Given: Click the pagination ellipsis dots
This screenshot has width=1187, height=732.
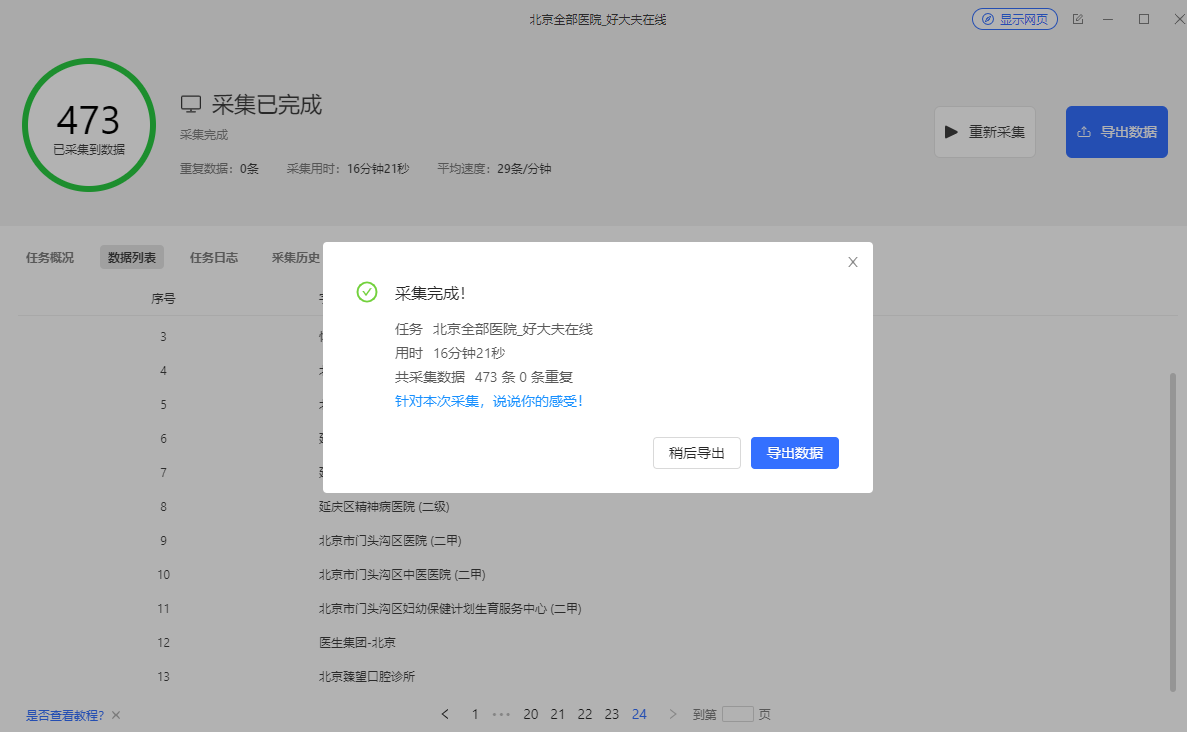Looking at the screenshot, I should [x=501, y=714].
